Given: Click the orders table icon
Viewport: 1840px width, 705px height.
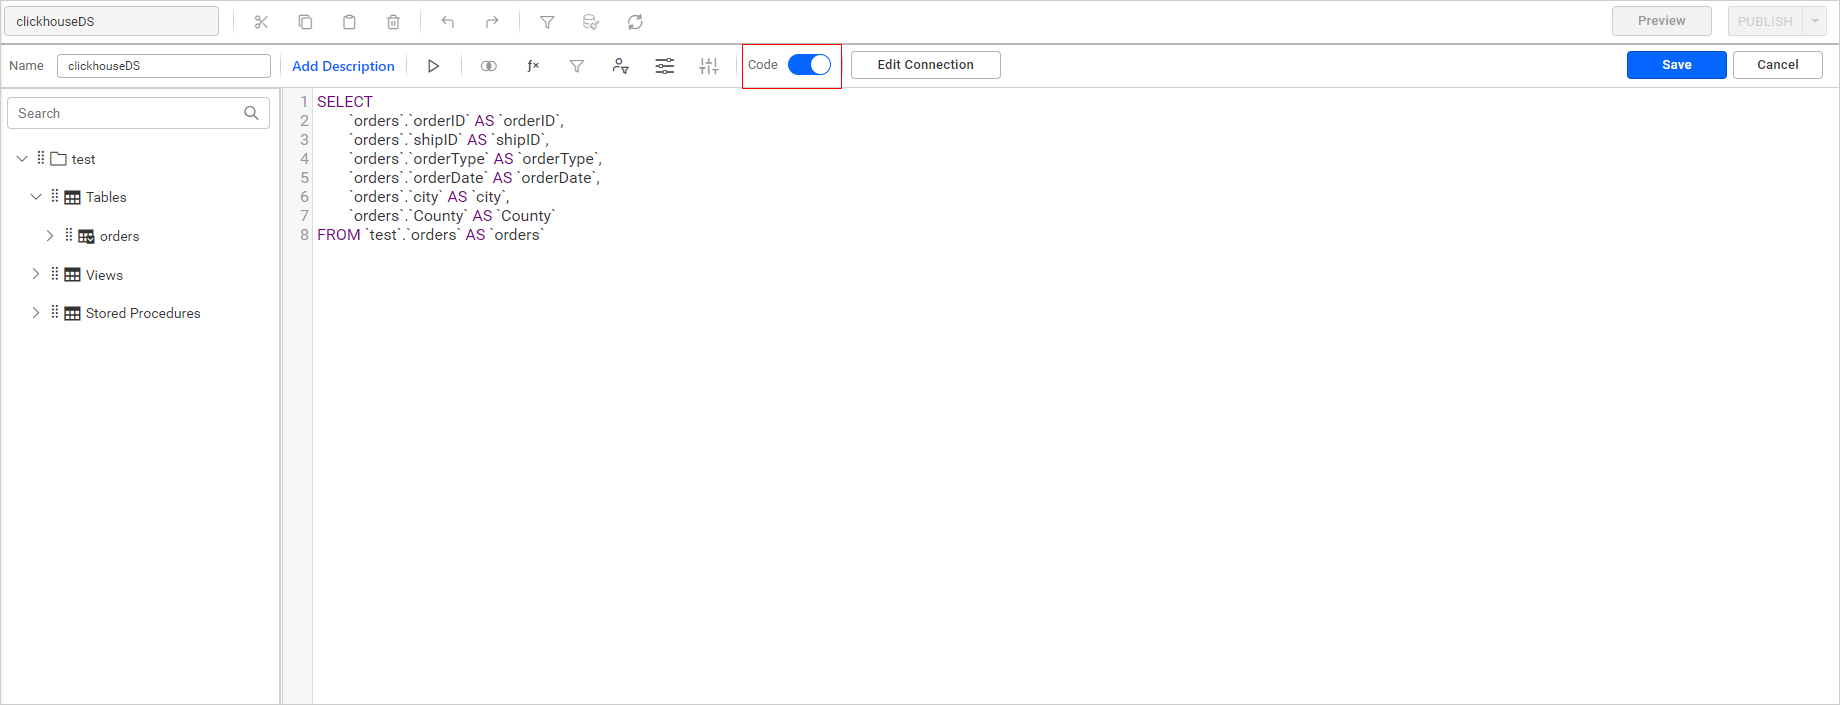Looking at the screenshot, I should [86, 237].
